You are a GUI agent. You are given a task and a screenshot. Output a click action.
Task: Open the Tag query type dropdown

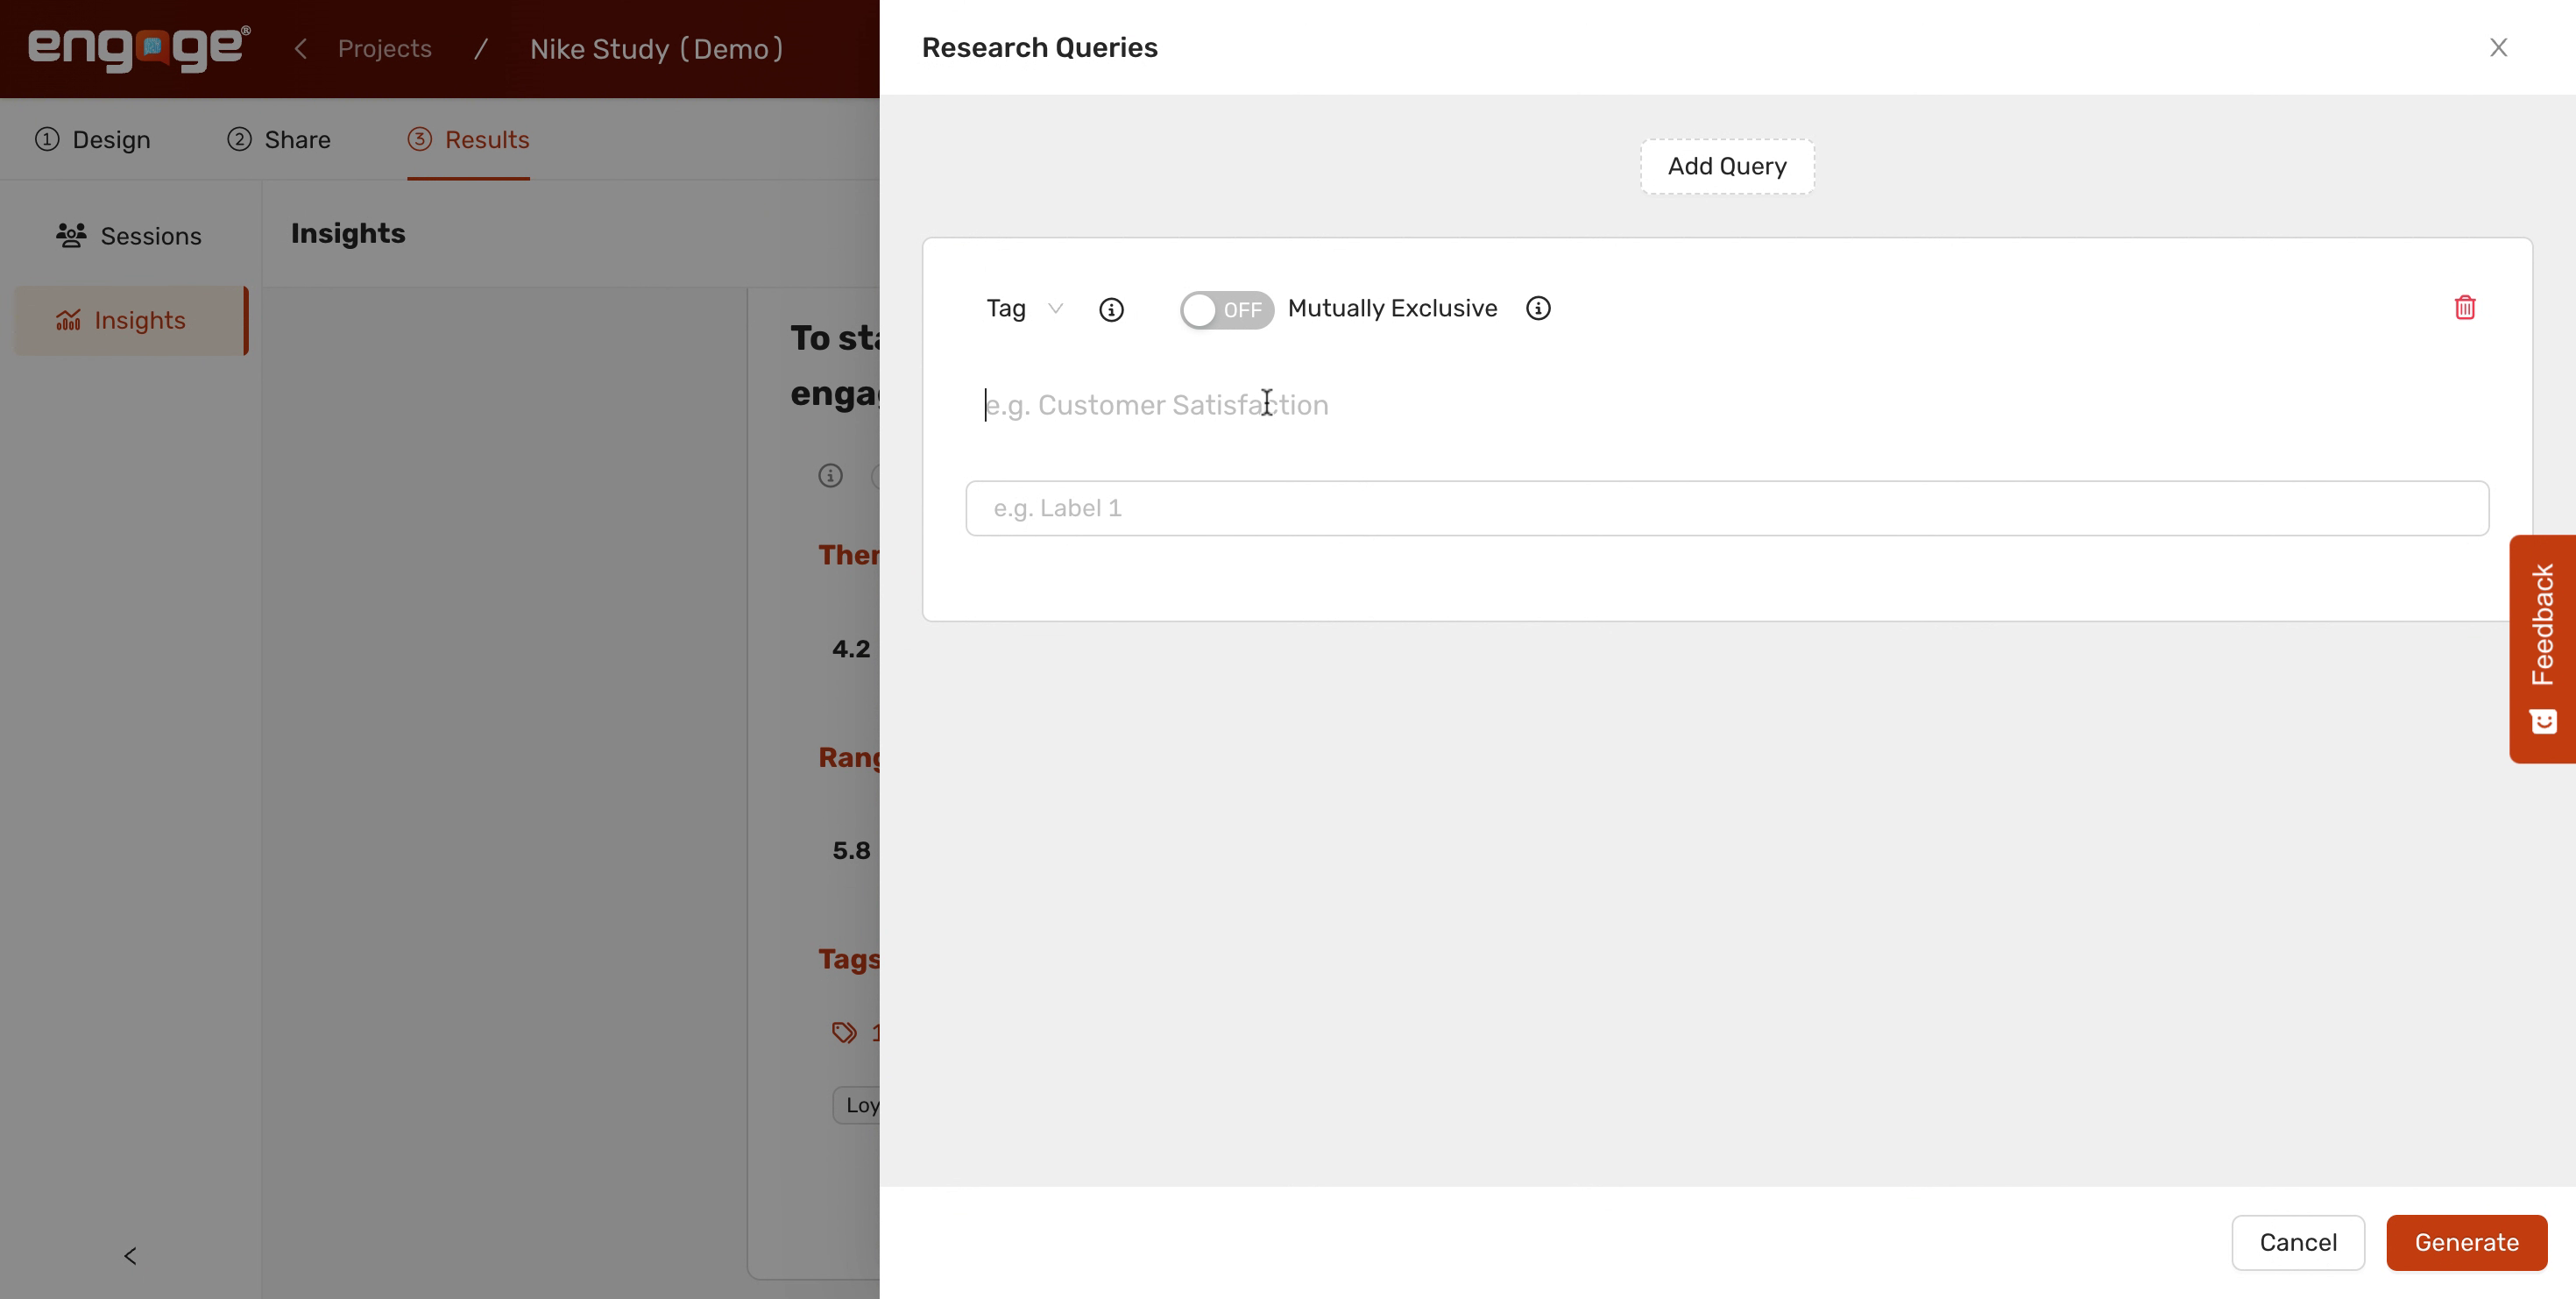(1024, 308)
